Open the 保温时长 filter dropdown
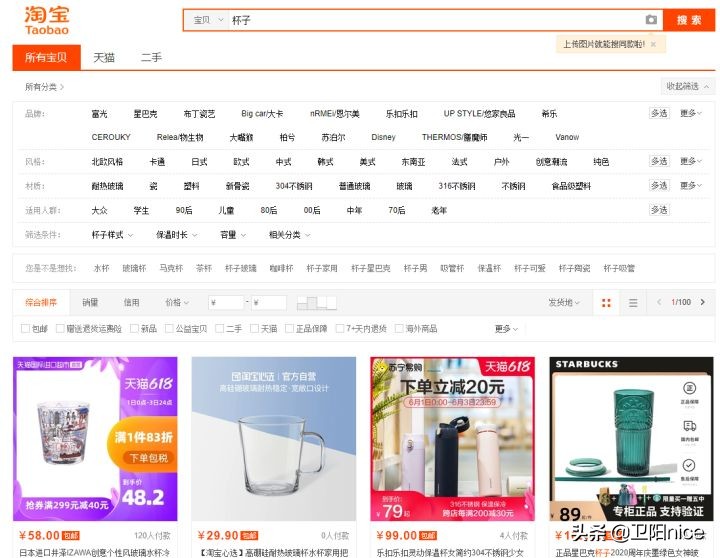This screenshot has width=720, height=558. [176, 235]
